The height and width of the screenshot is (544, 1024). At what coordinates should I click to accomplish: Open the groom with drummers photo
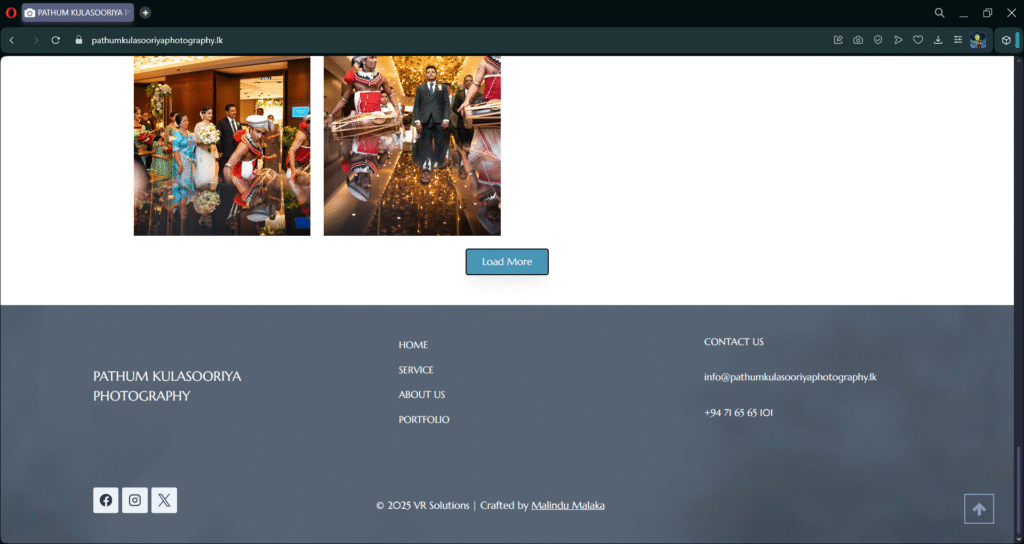412,146
